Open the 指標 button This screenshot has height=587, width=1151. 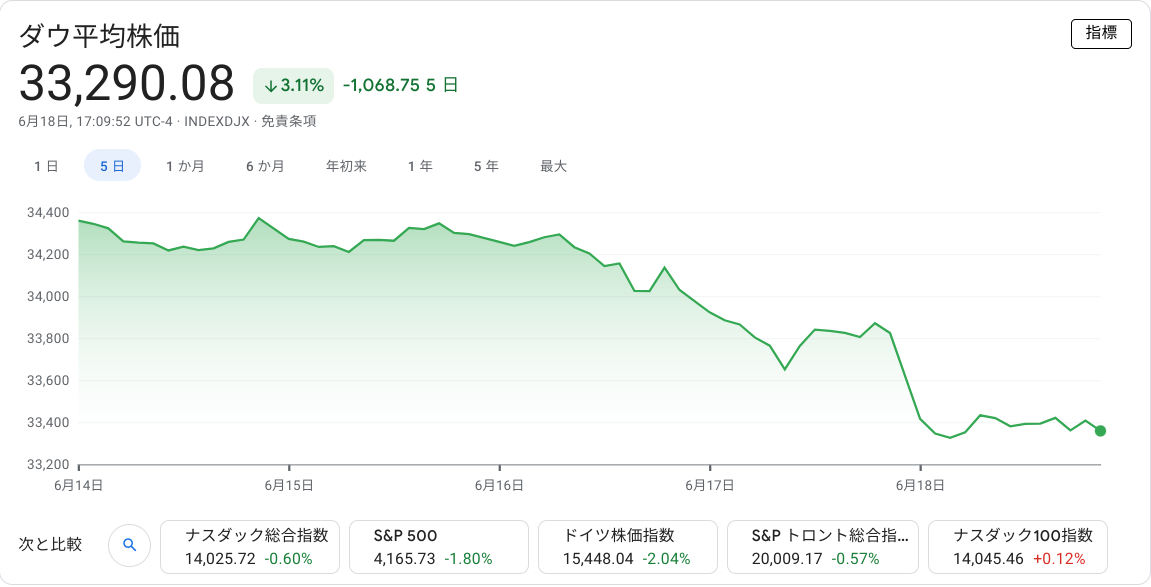[x=1101, y=33]
